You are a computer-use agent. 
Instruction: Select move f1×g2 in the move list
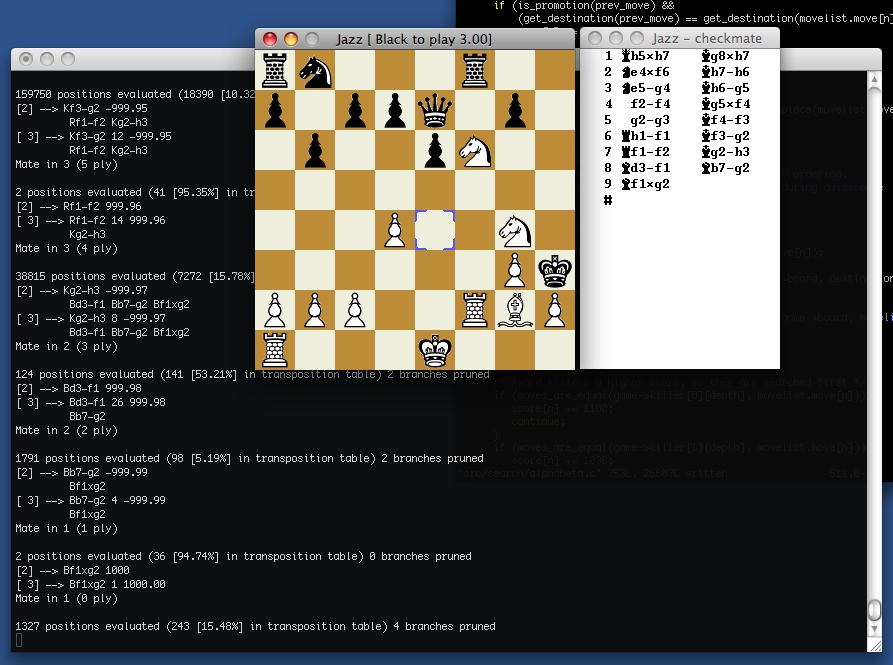(644, 184)
